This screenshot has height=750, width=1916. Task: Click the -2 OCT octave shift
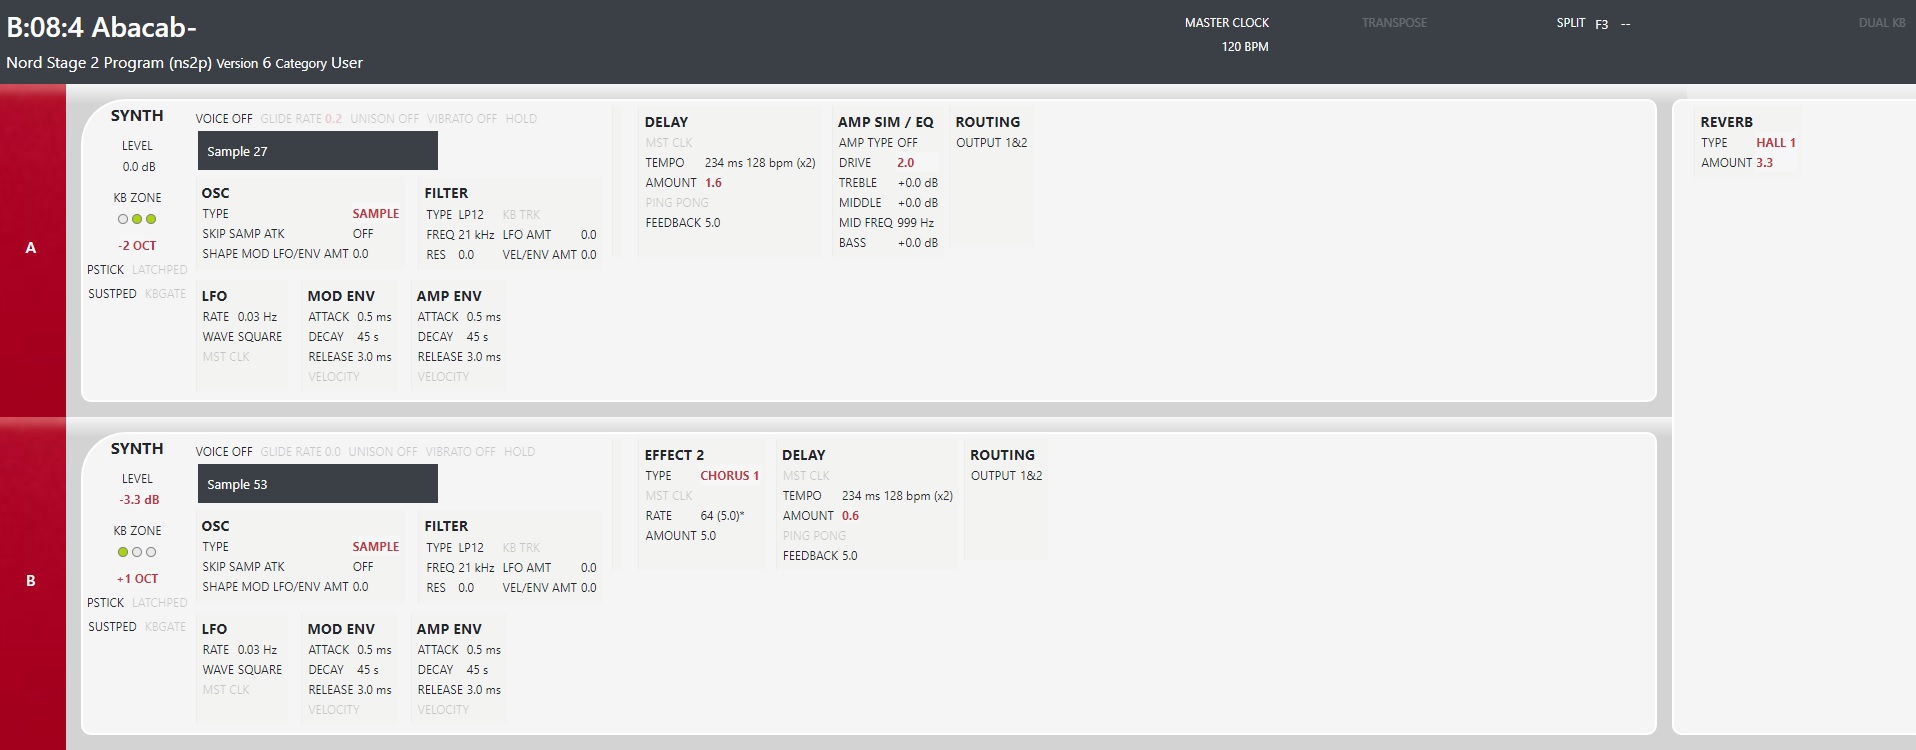pyautogui.click(x=137, y=246)
